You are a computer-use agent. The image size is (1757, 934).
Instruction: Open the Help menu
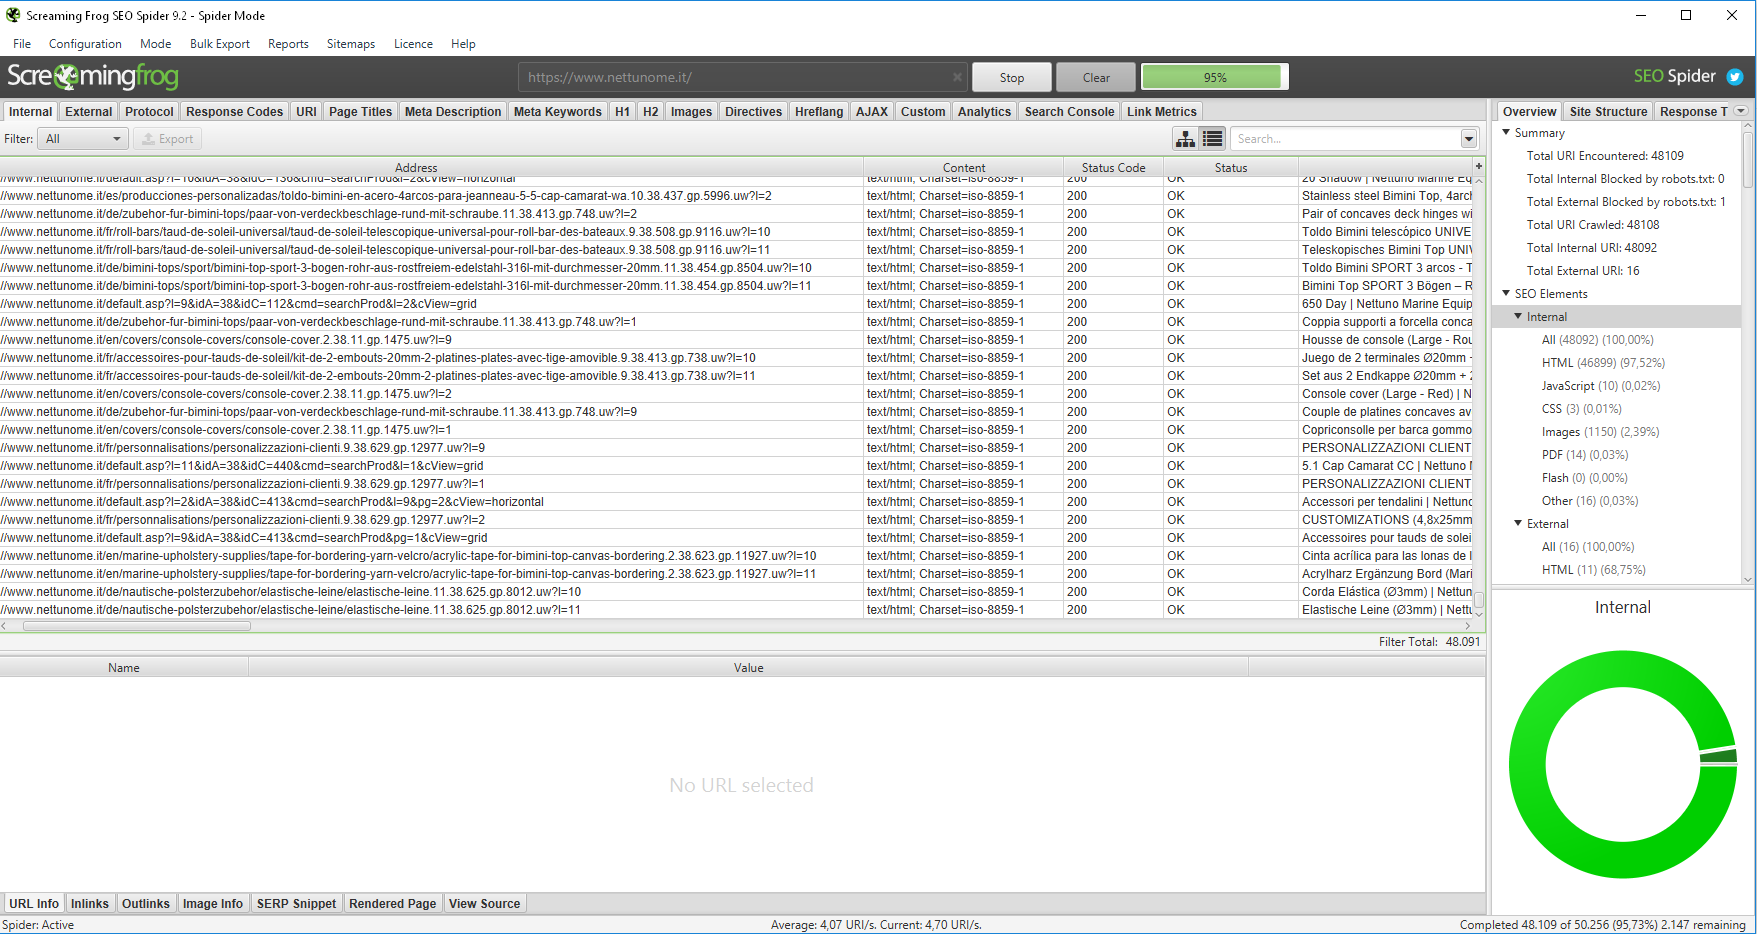point(463,44)
